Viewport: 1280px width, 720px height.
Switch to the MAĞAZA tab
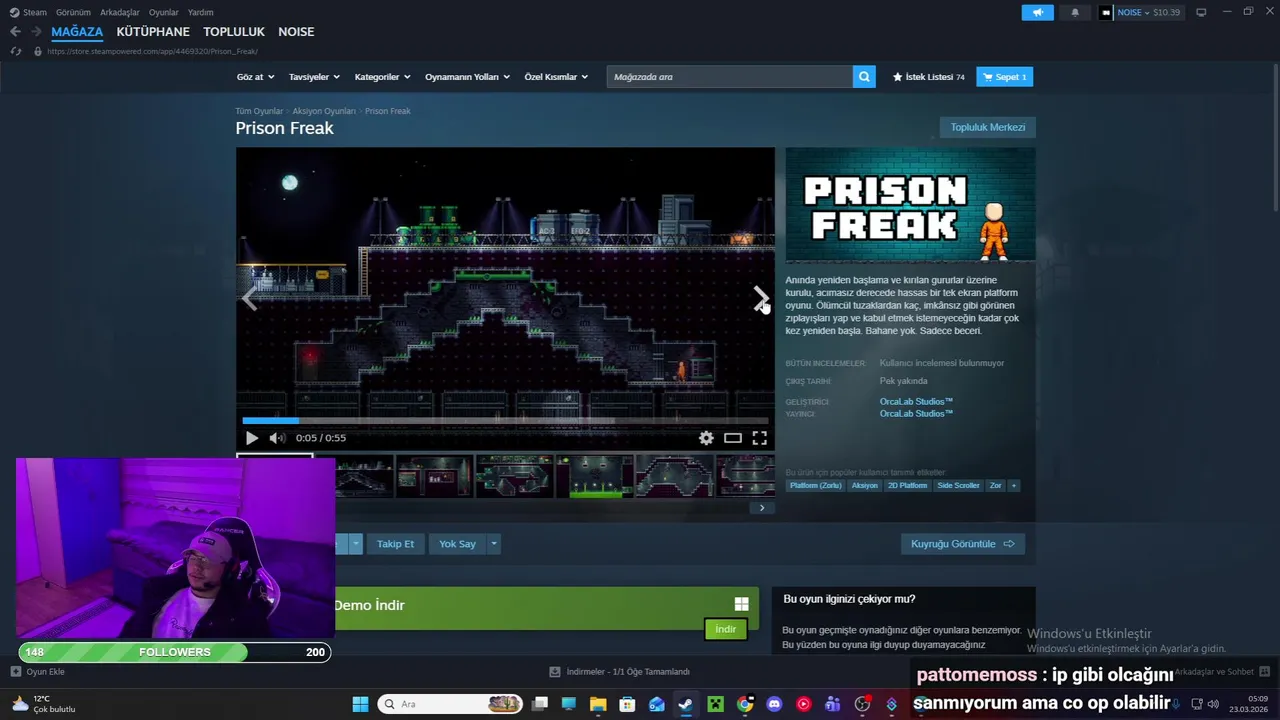77,32
